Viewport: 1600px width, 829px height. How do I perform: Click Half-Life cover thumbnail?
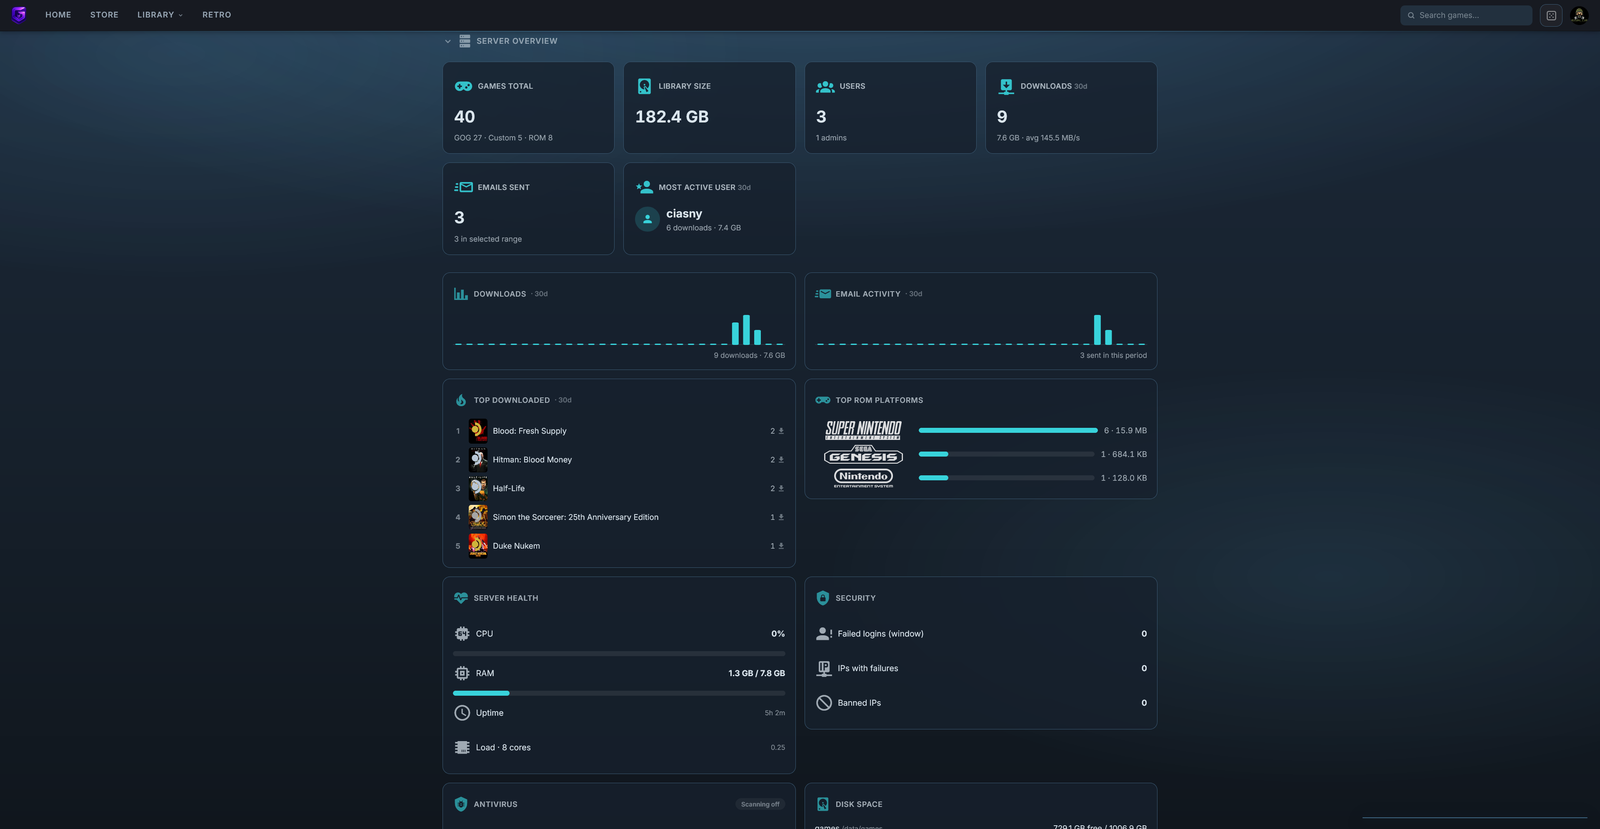click(478, 489)
